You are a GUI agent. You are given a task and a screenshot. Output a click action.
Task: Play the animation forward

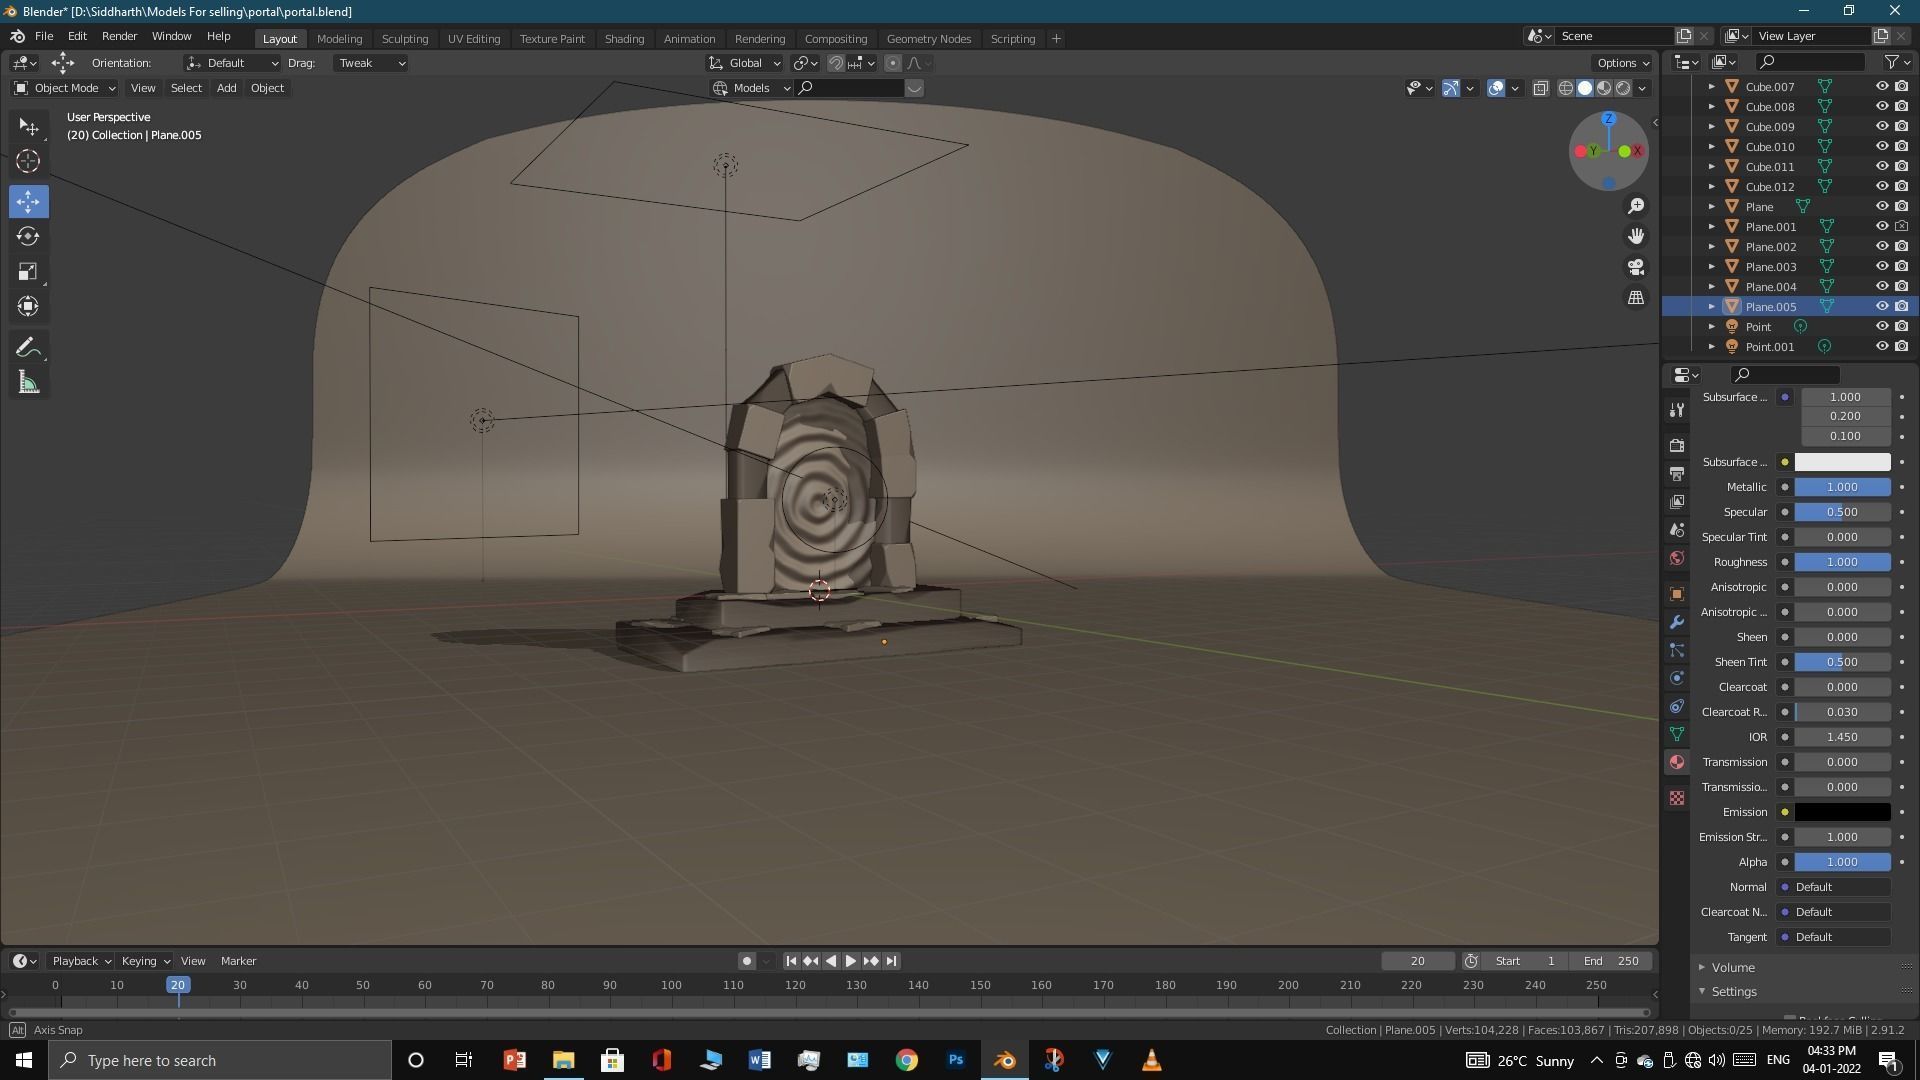coord(851,961)
